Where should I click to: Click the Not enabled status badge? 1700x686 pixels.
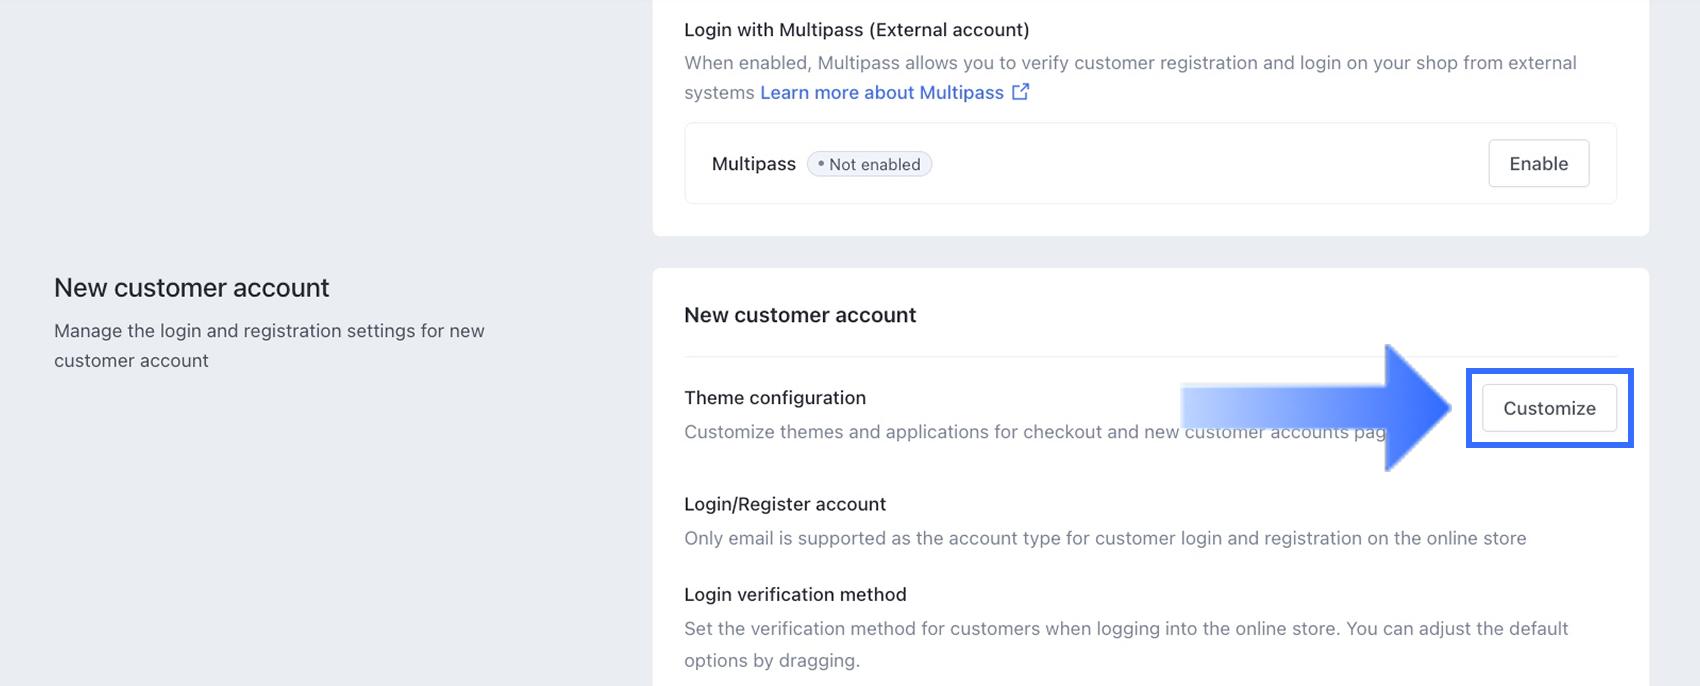point(869,164)
